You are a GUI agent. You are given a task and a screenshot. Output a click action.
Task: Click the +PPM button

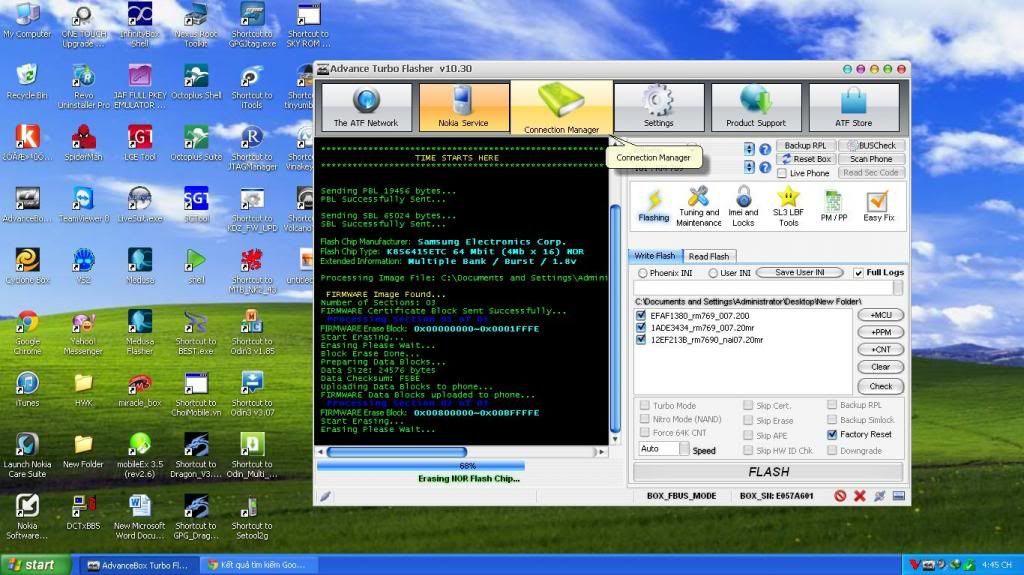[x=880, y=332]
